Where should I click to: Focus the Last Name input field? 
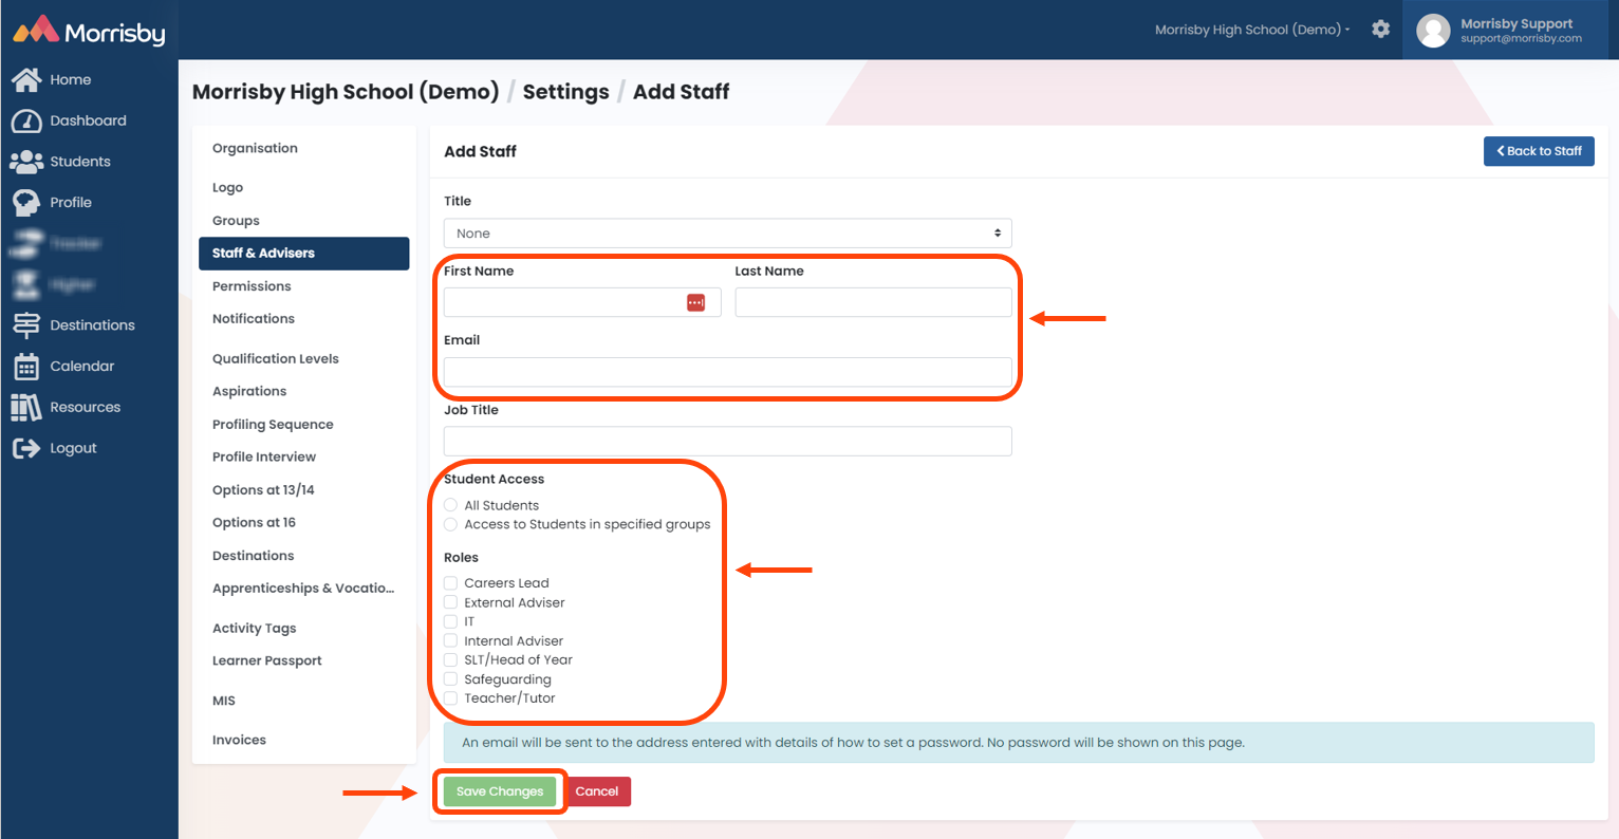click(873, 303)
